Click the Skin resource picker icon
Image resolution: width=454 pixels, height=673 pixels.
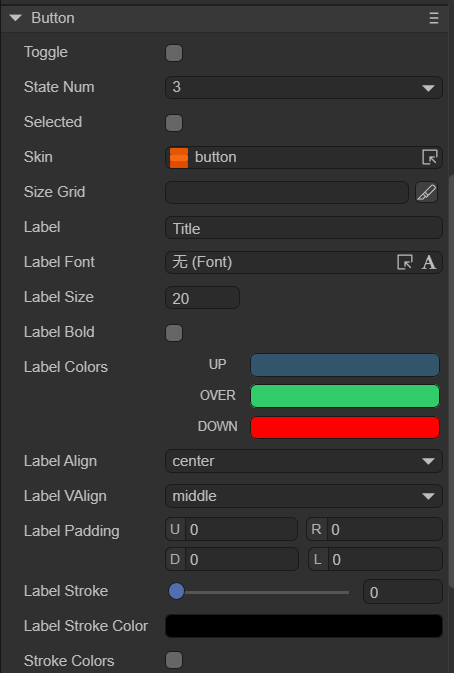coord(430,157)
